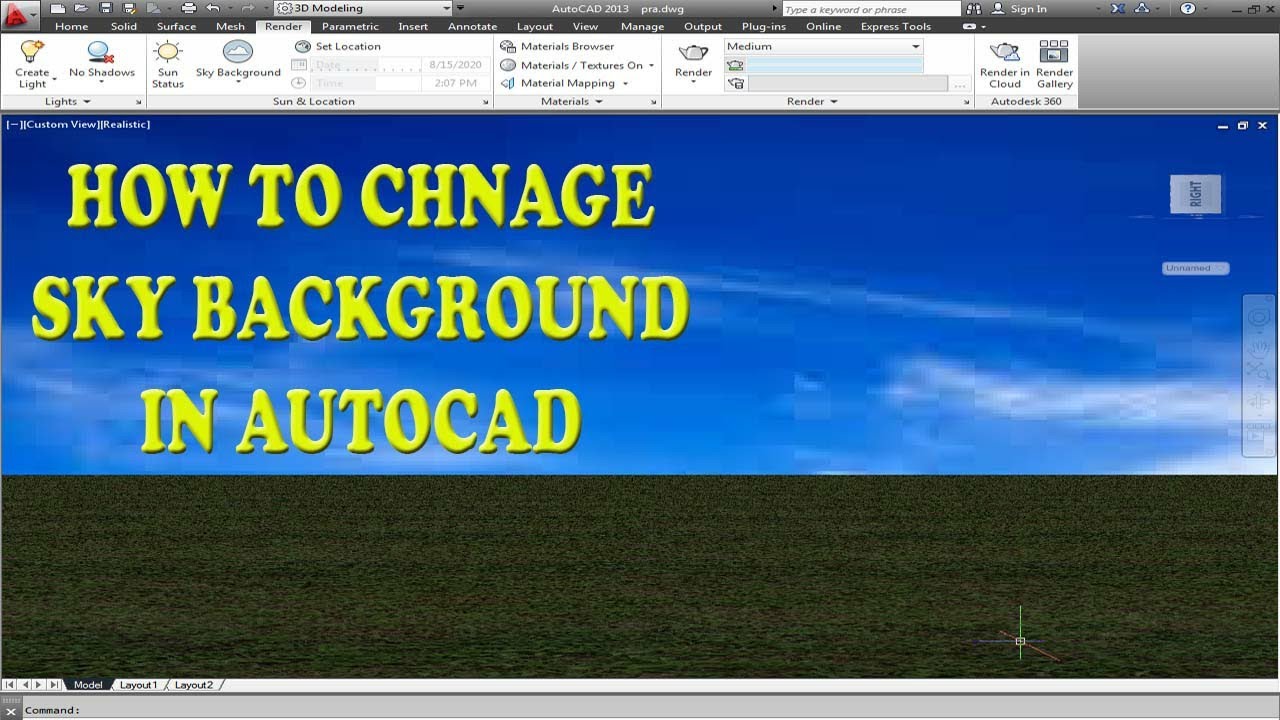
Task: Click the keyword search input field
Action: tap(870, 9)
